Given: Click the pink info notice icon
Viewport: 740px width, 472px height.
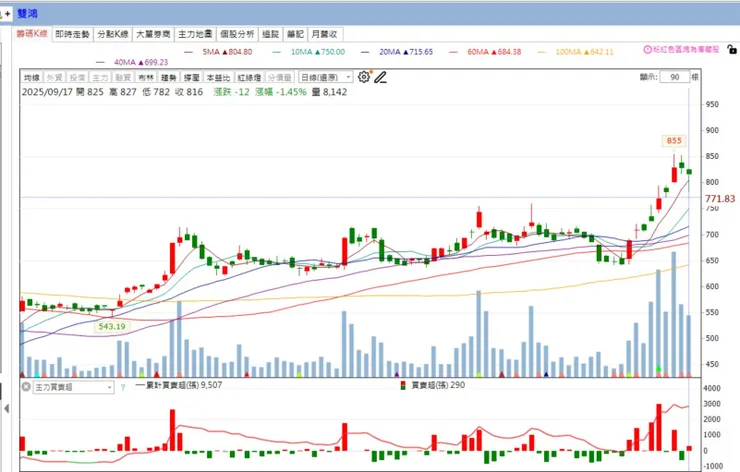Looking at the screenshot, I should coord(648,50).
